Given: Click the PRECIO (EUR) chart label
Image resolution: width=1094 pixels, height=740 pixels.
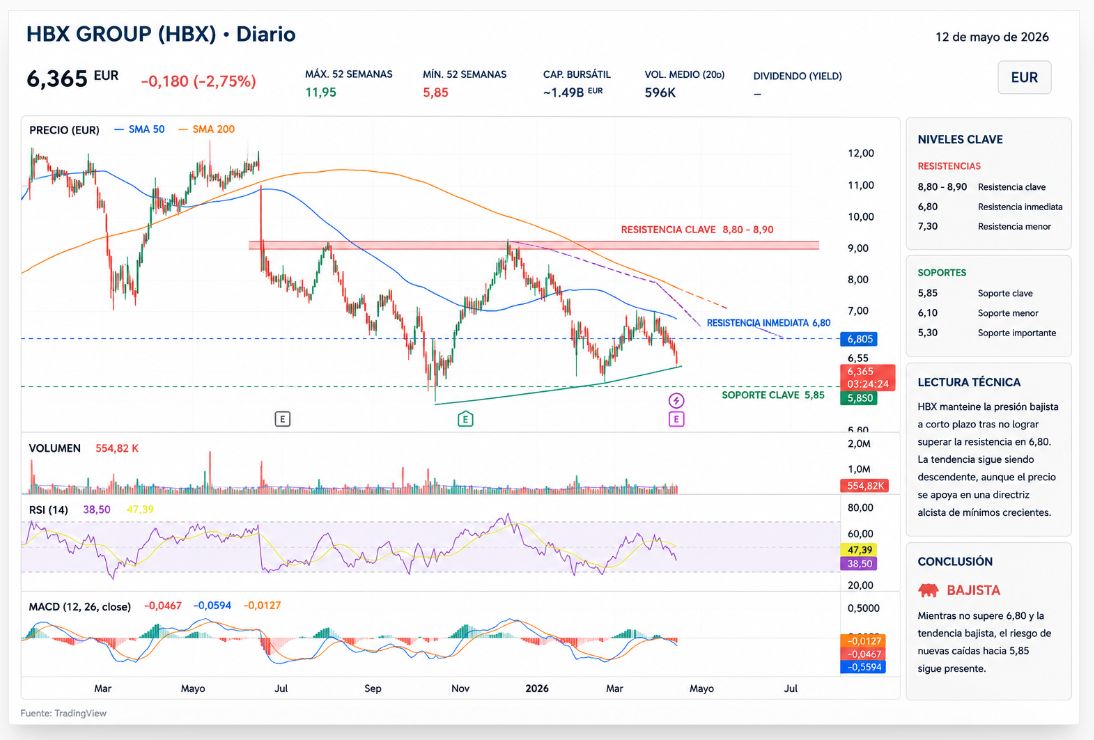Looking at the screenshot, I should [x=64, y=130].
